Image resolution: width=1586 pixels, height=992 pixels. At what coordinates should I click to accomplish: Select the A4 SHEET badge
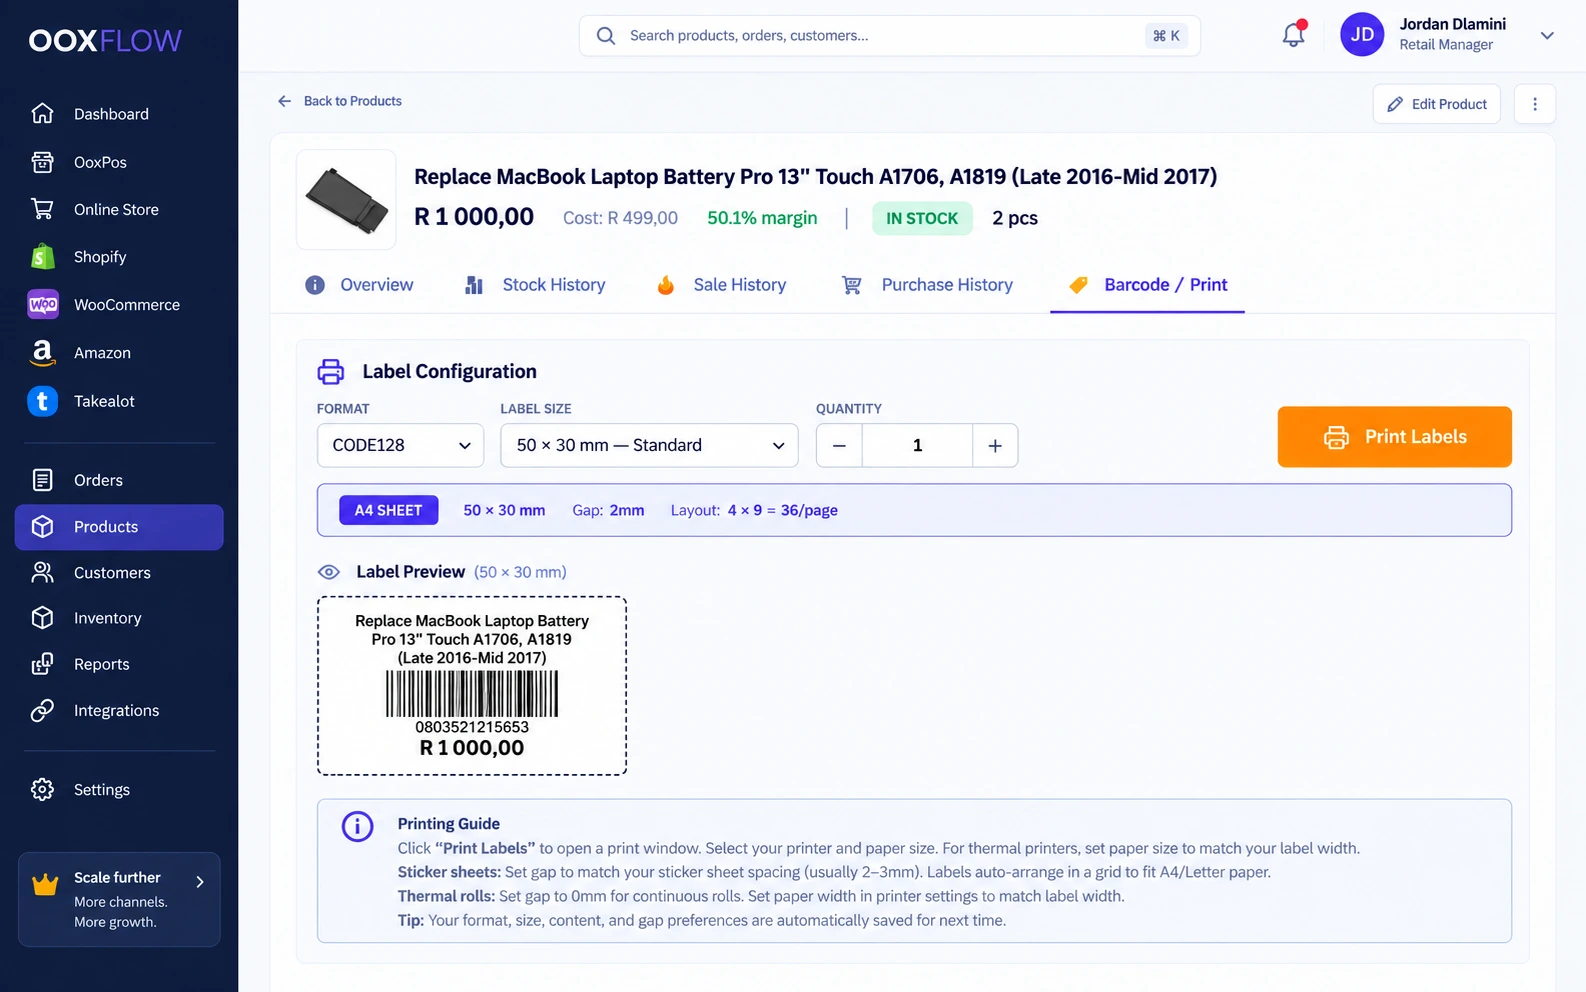(x=389, y=510)
